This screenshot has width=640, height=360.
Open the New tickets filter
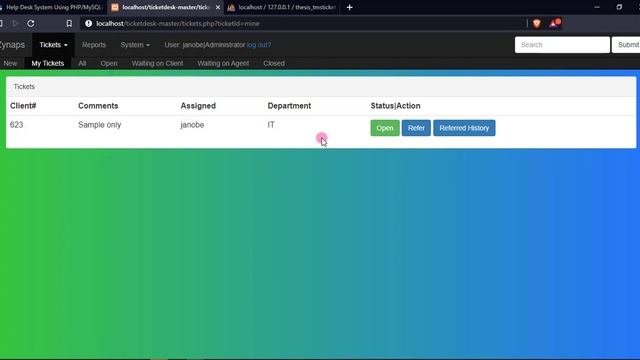(10, 63)
